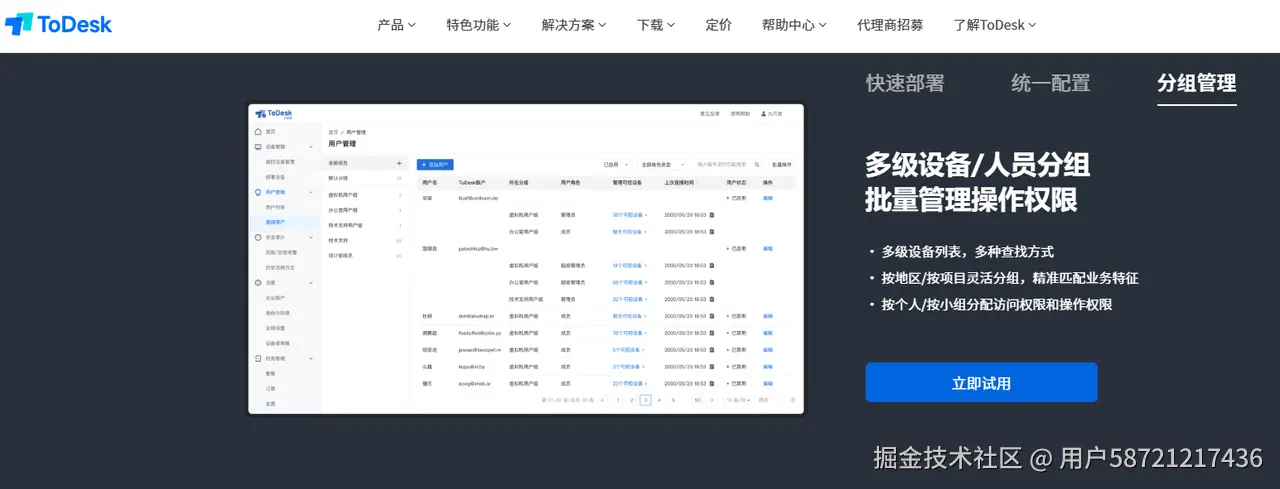
Task: Open the 特色功能 dropdown menu
Action: [479, 25]
